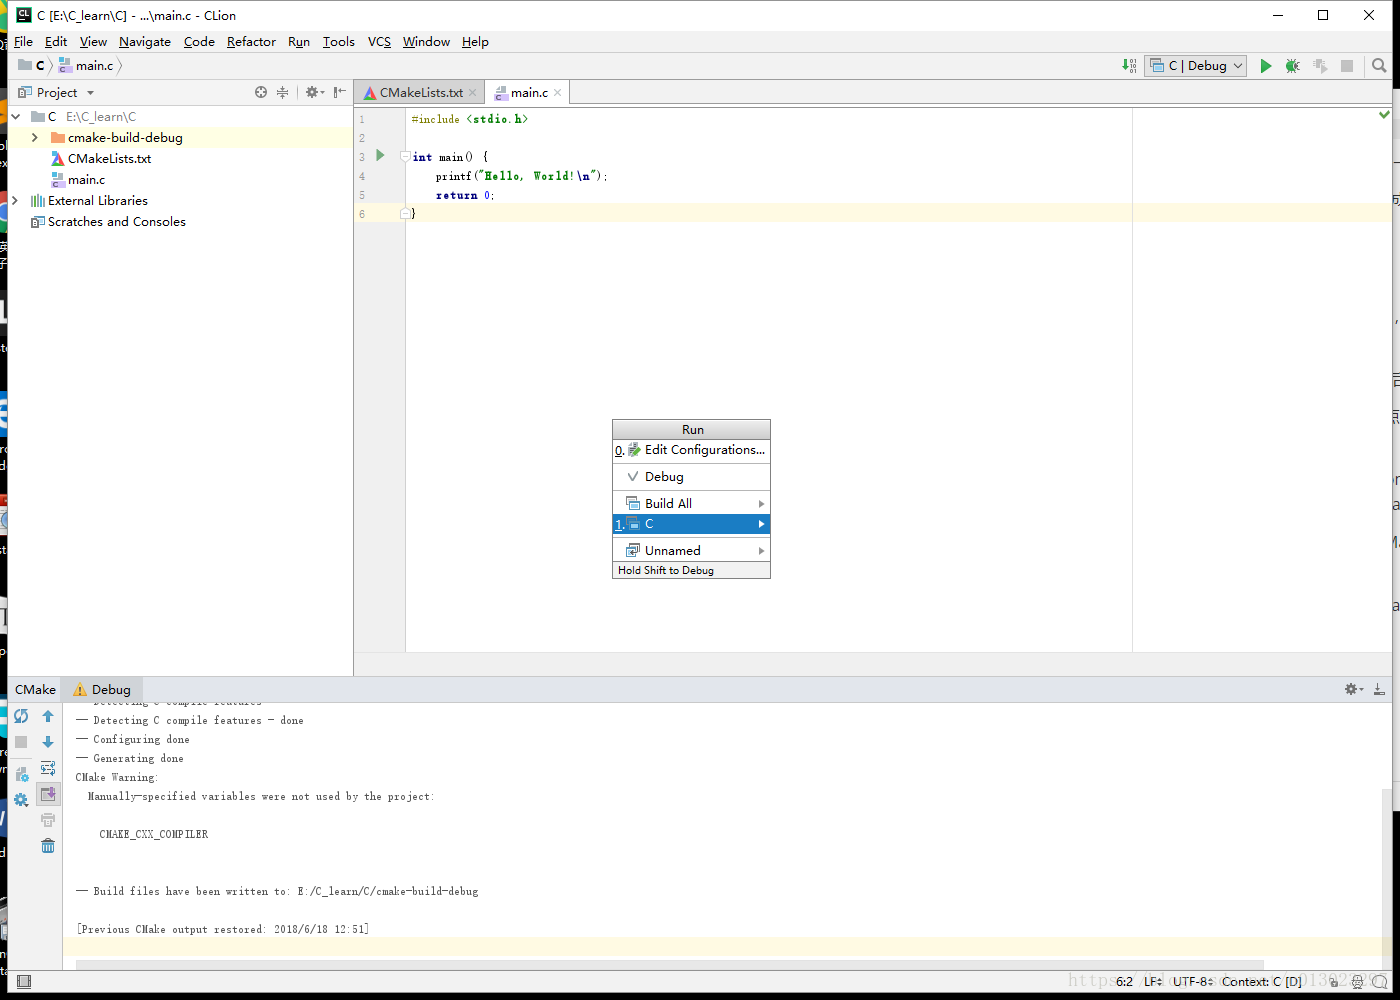
Task: Clear CMake output with the trash icon
Action: [x=48, y=846]
